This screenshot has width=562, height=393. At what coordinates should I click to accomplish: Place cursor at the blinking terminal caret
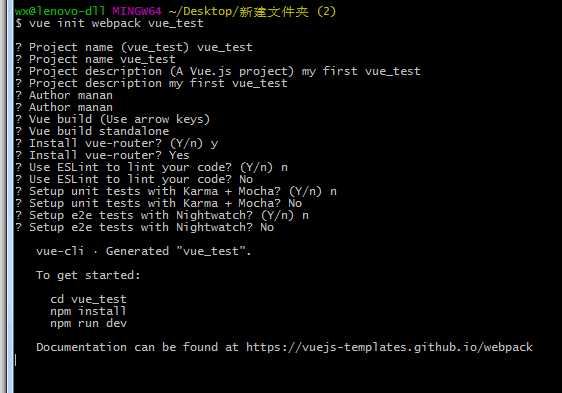tap(15, 360)
